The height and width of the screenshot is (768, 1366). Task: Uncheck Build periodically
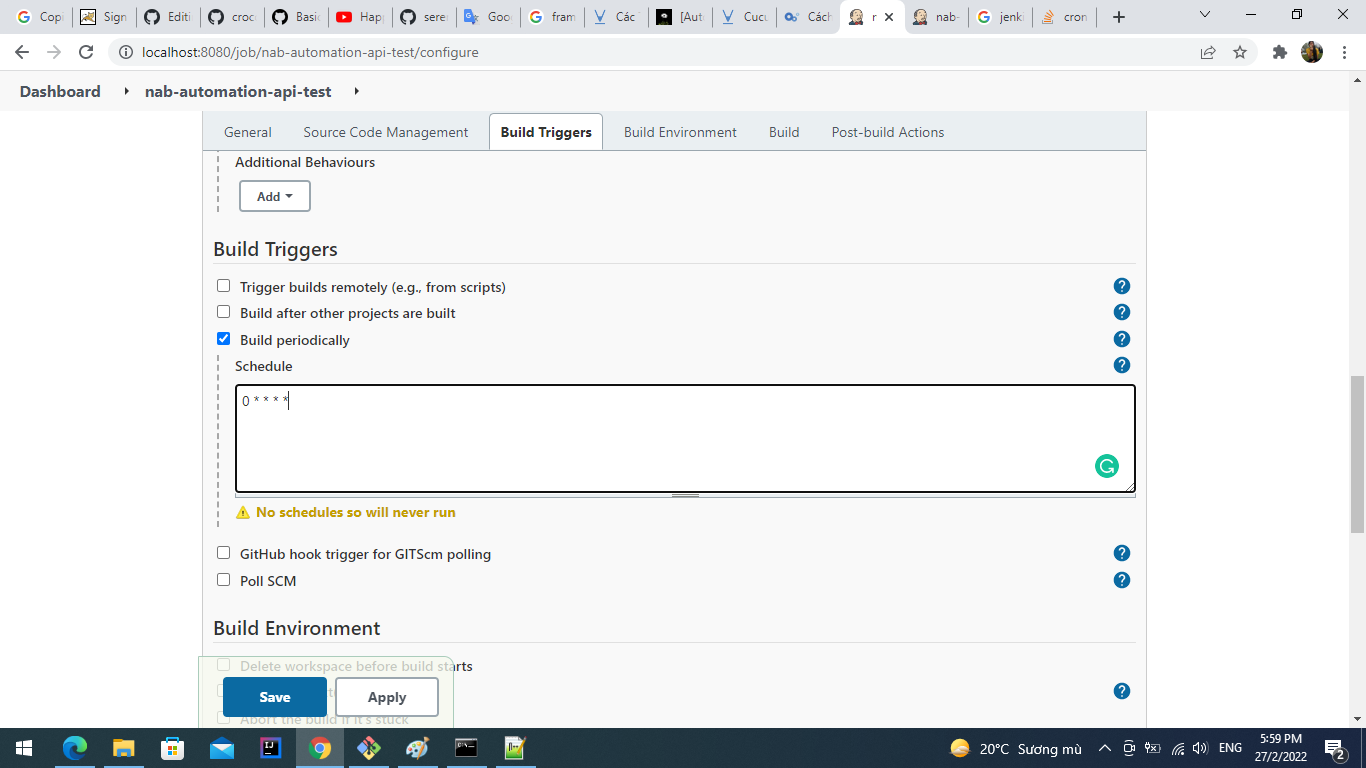click(223, 339)
